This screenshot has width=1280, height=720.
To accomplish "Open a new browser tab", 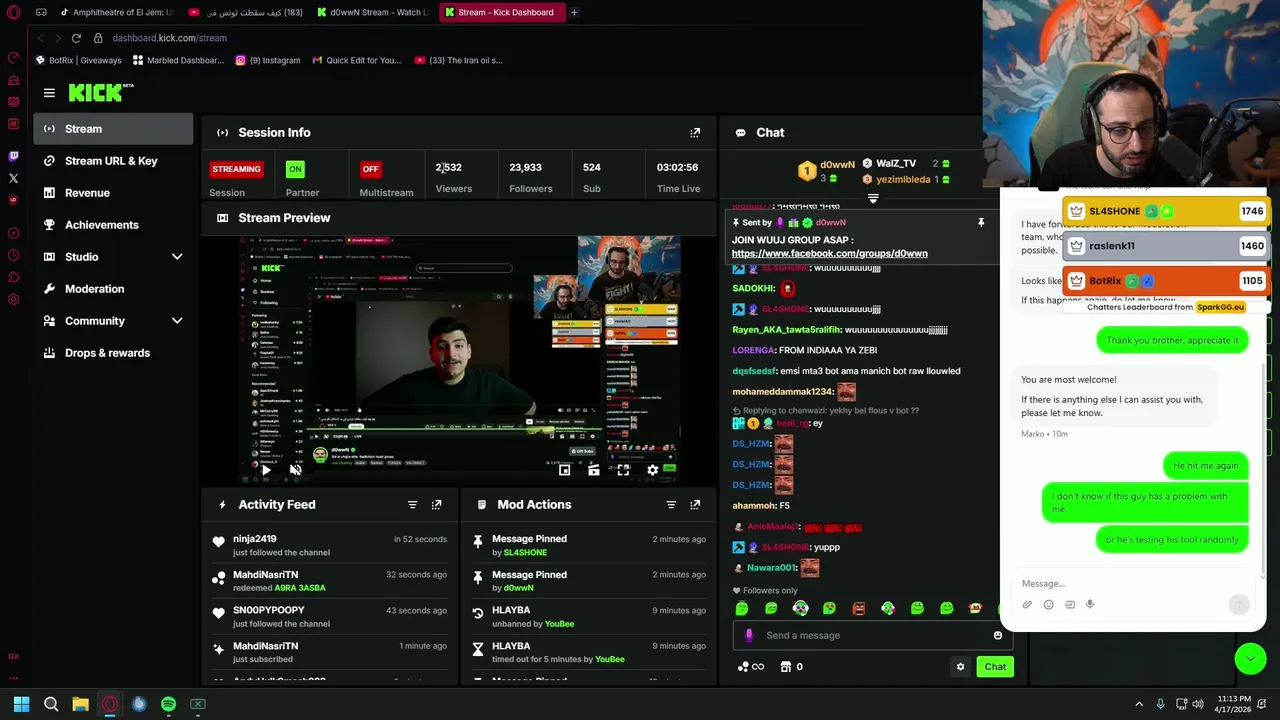I will click(574, 12).
